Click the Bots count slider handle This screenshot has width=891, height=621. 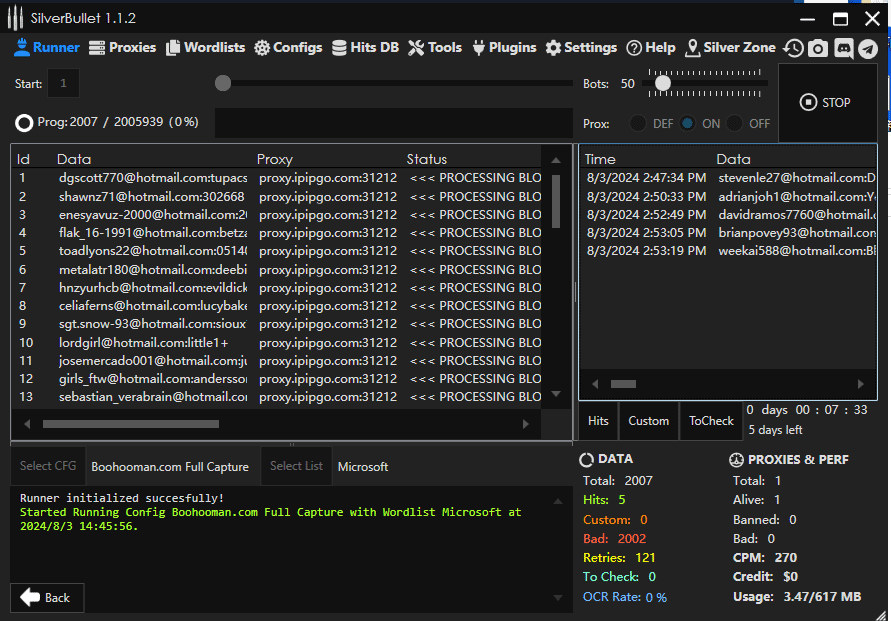point(662,84)
